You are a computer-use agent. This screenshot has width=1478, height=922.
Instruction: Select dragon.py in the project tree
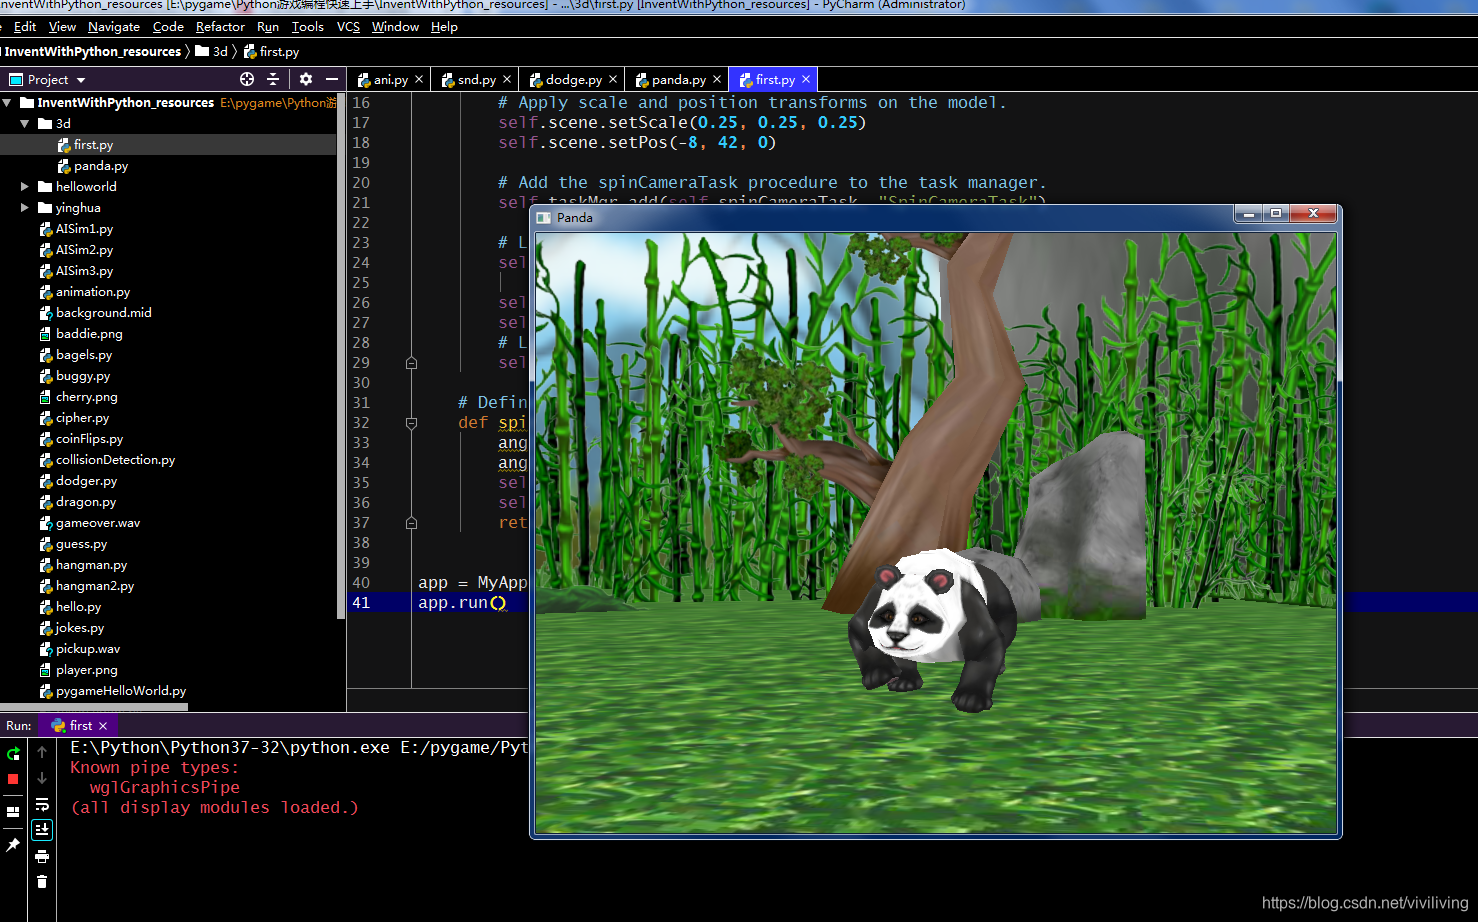coord(86,501)
